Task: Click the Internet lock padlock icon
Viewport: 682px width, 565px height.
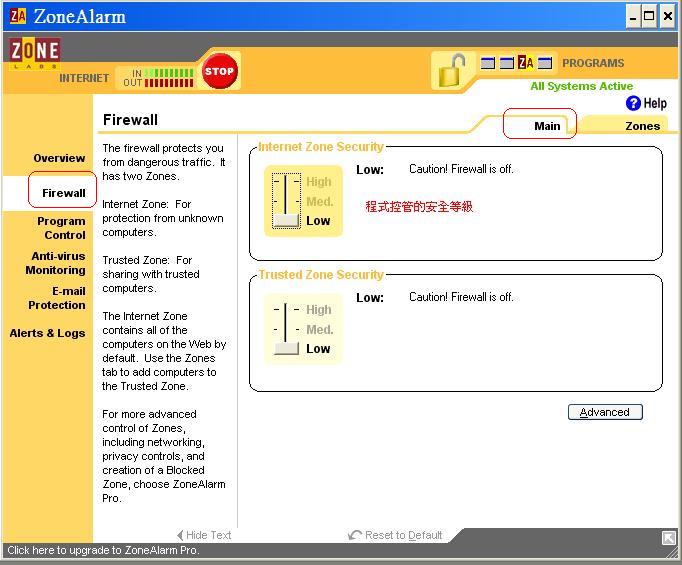Action: coord(452,70)
